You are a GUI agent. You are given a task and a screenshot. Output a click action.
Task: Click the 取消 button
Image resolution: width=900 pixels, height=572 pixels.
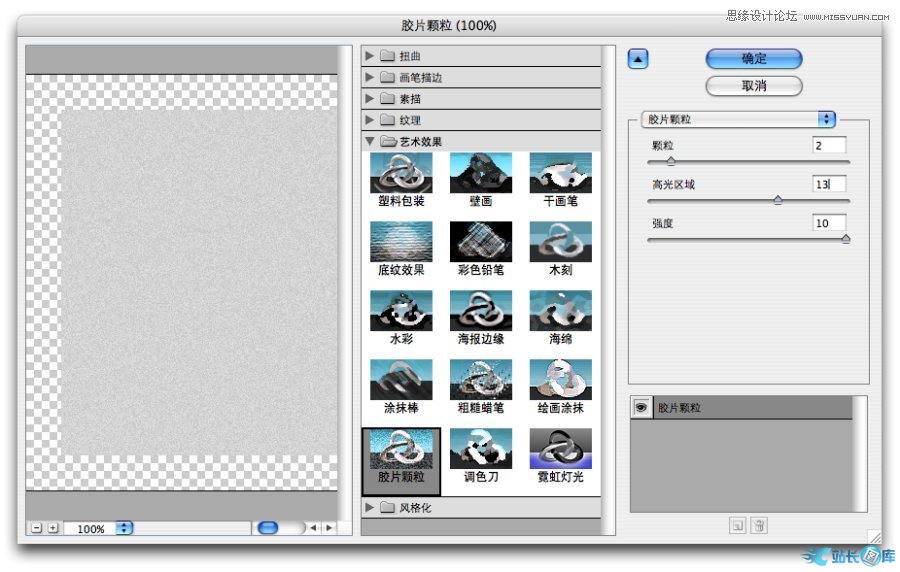754,86
